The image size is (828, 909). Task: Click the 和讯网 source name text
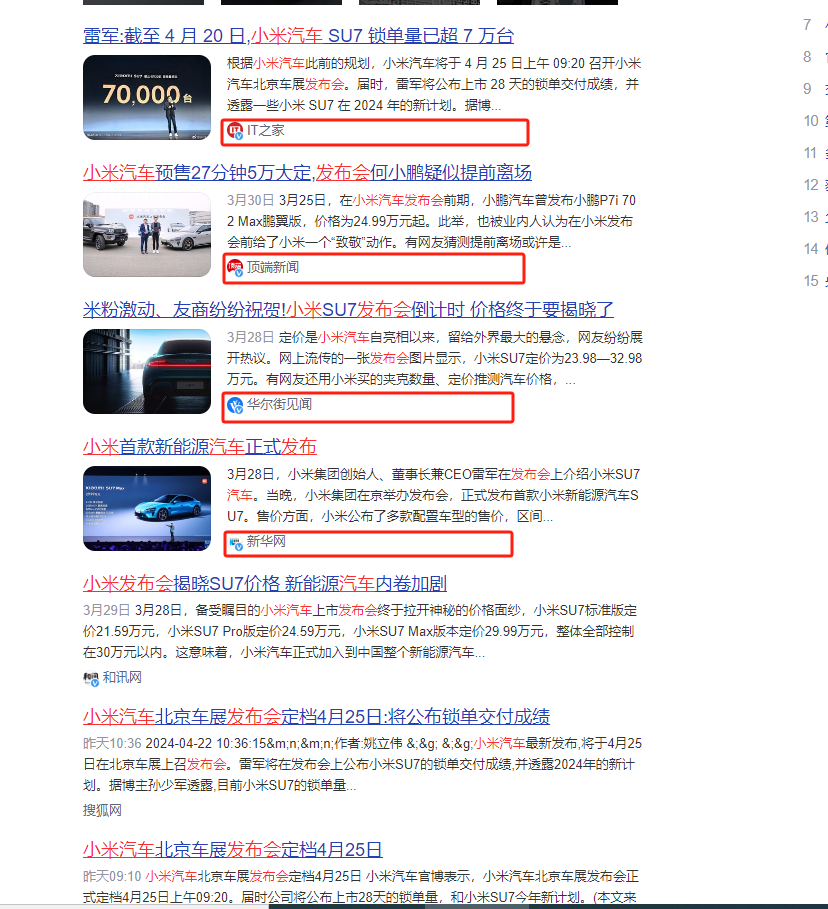(x=122, y=678)
